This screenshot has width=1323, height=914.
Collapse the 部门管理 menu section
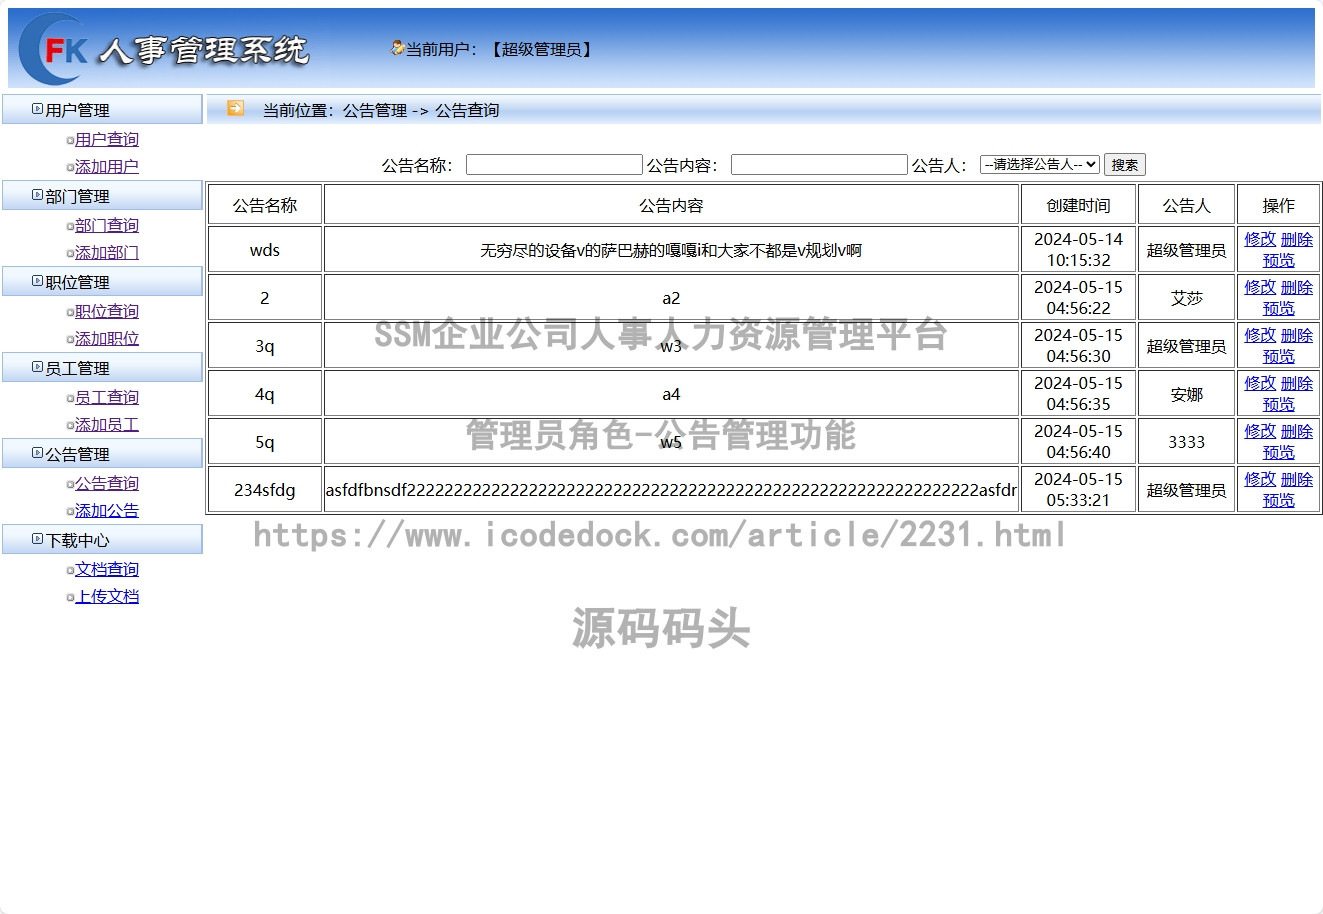[102, 196]
